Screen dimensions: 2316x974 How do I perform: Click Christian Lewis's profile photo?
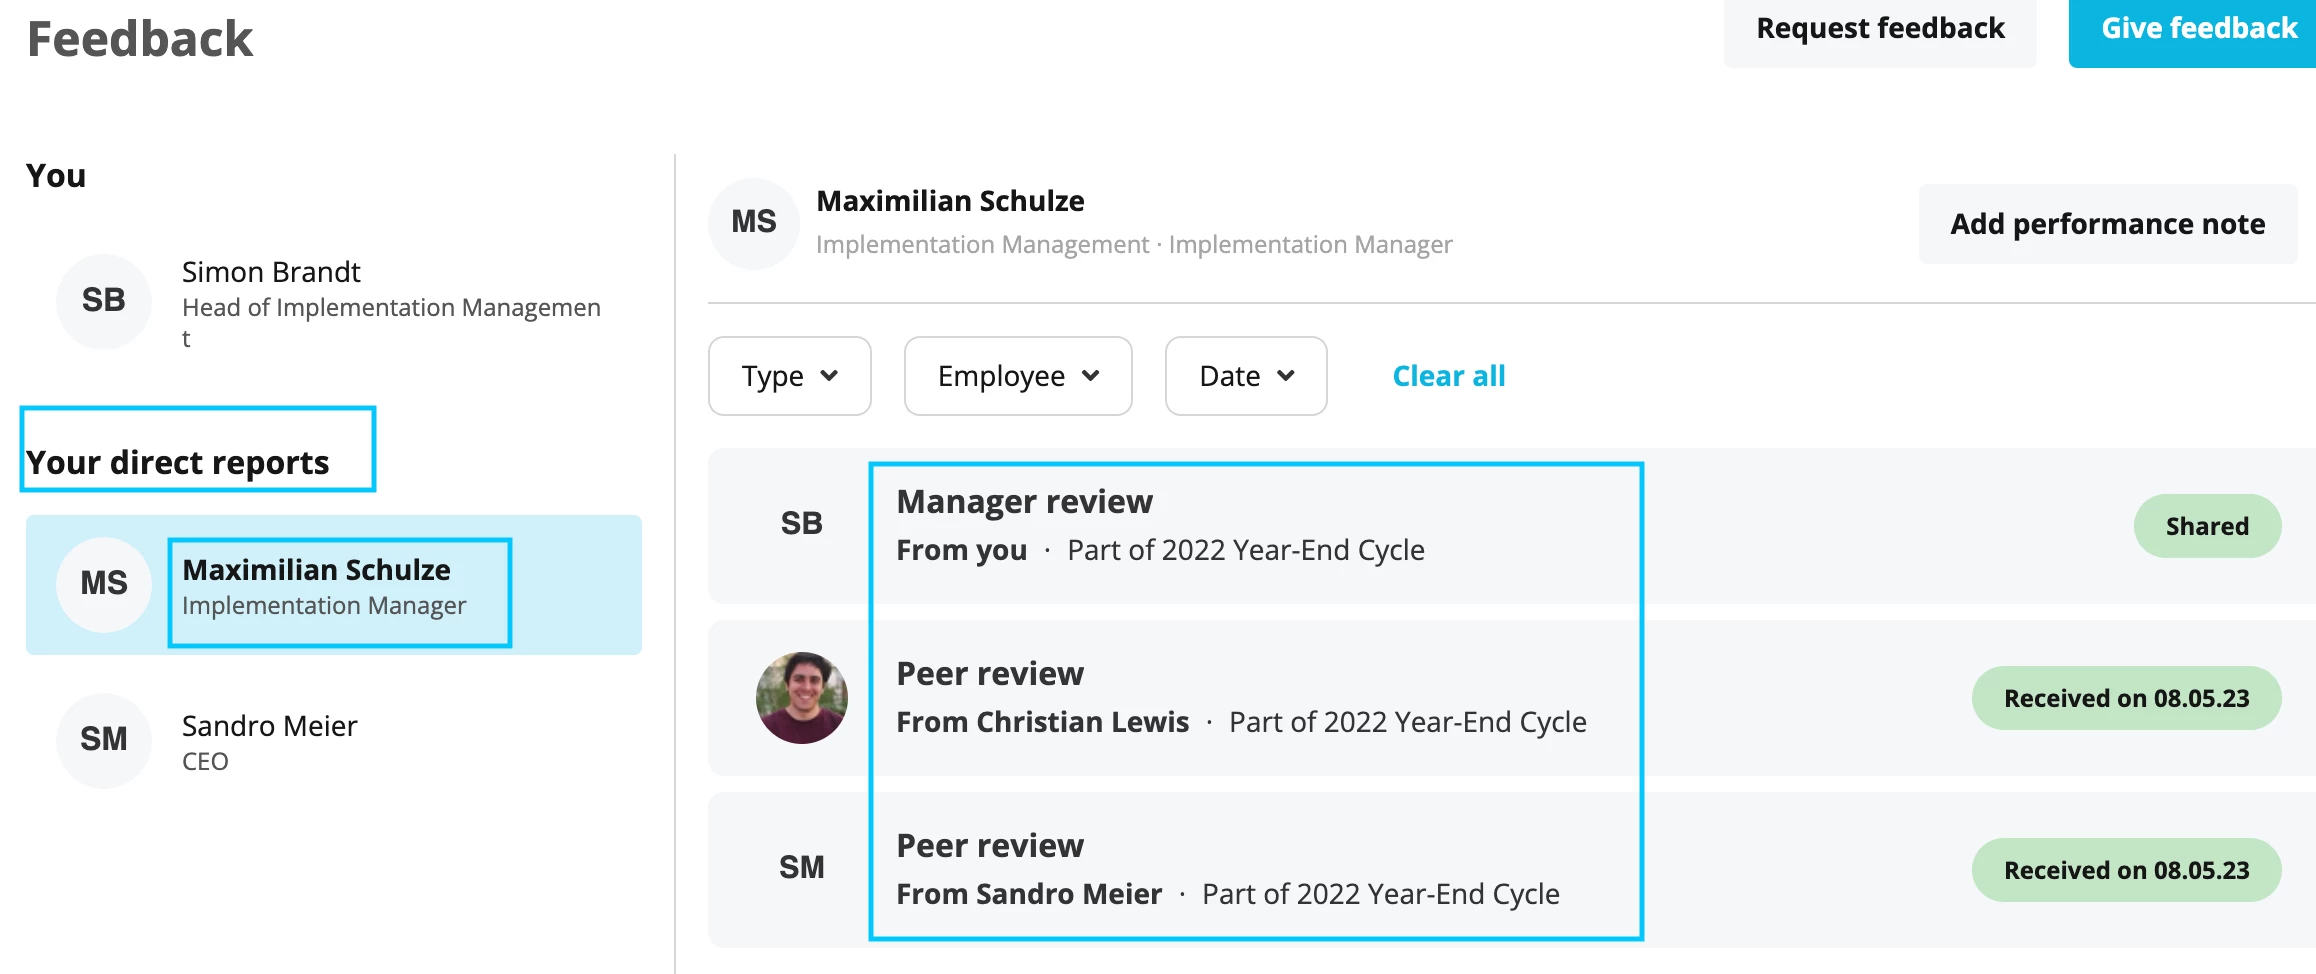tap(802, 697)
